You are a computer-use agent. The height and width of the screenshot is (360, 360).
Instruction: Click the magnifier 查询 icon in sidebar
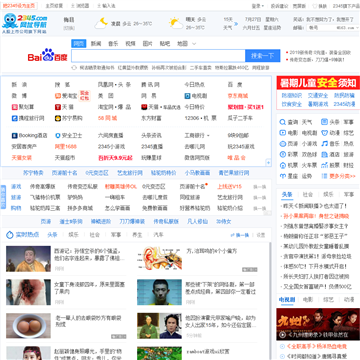[x=283, y=122]
